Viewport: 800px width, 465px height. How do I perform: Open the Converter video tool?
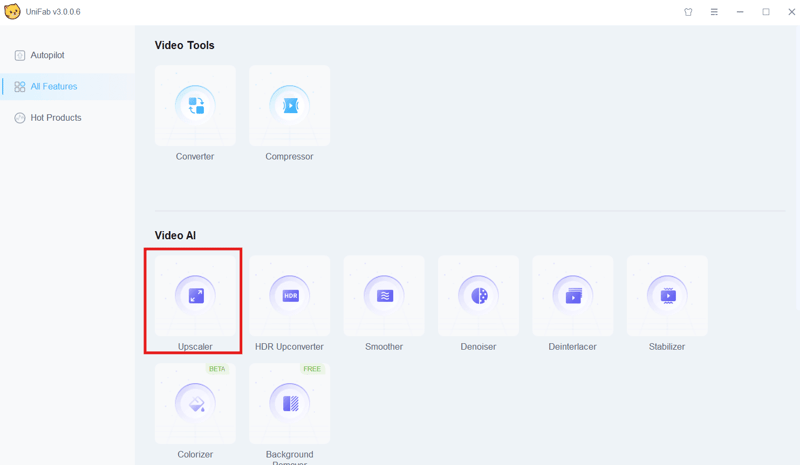(x=195, y=105)
